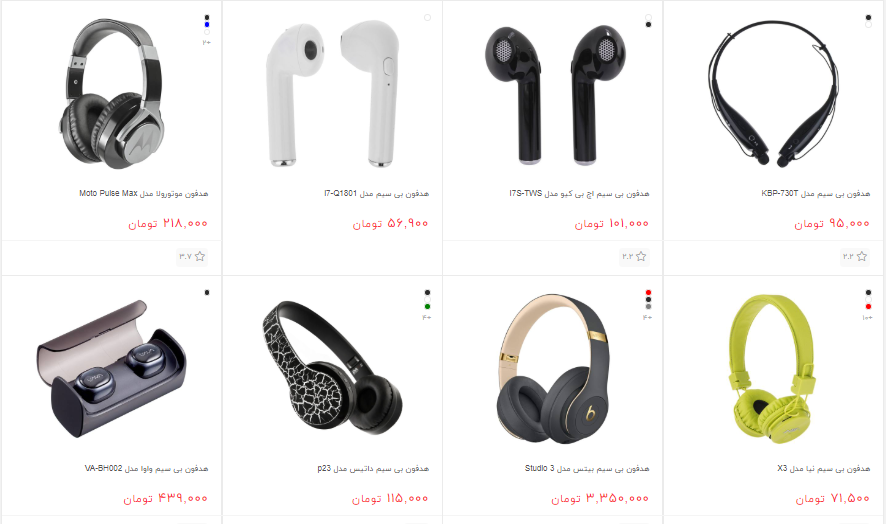Click the 439,000 toman price of VA-BH002
Image resolution: width=886 pixels, height=524 pixels.
click(x=166, y=498)
